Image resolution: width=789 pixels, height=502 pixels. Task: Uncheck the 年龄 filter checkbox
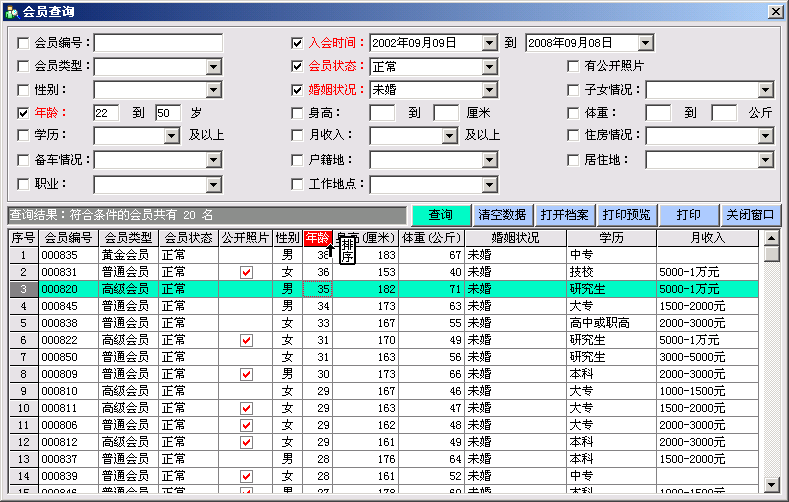(x=24, y=112)
